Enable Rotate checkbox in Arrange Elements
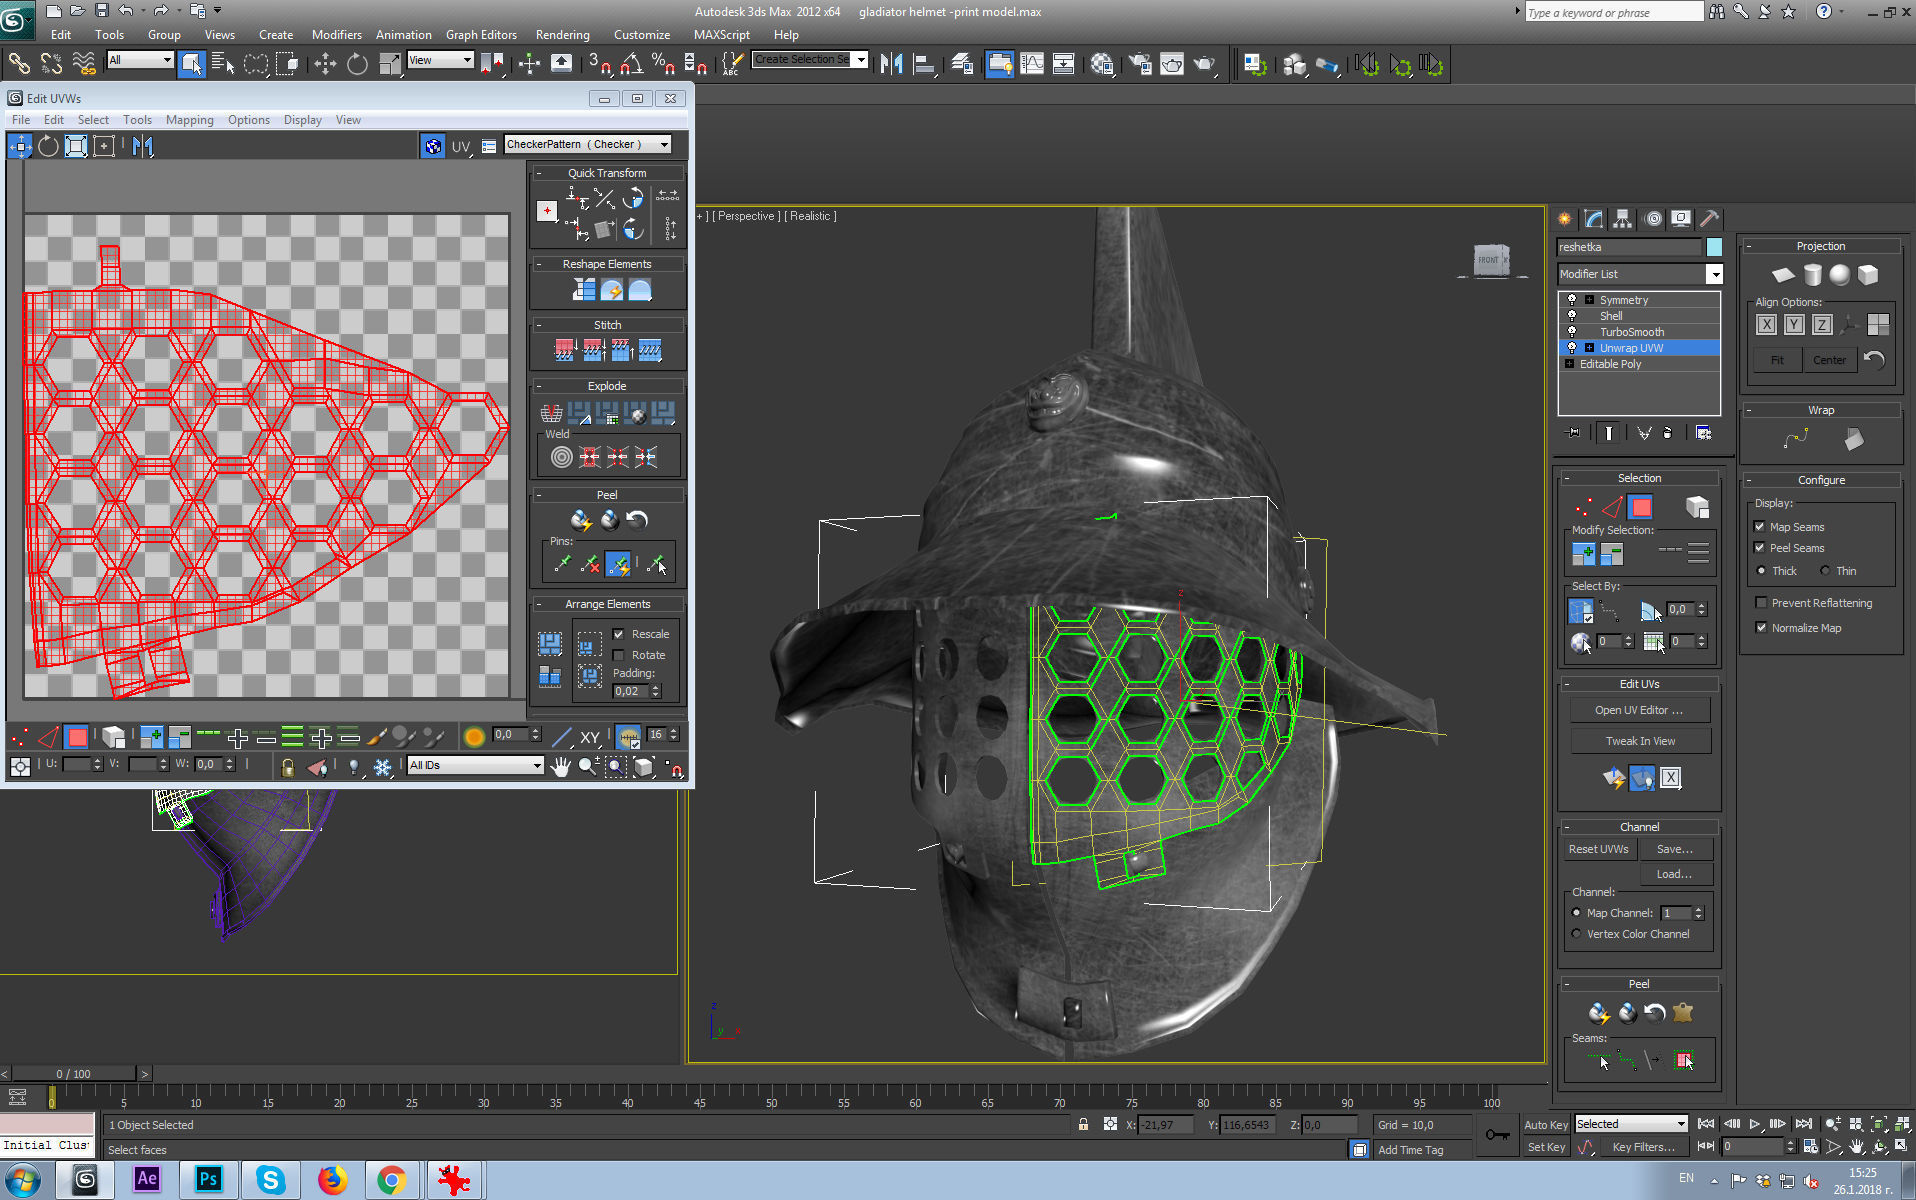The height and width of the screenshot is (1200, 1916). (618, 655)
